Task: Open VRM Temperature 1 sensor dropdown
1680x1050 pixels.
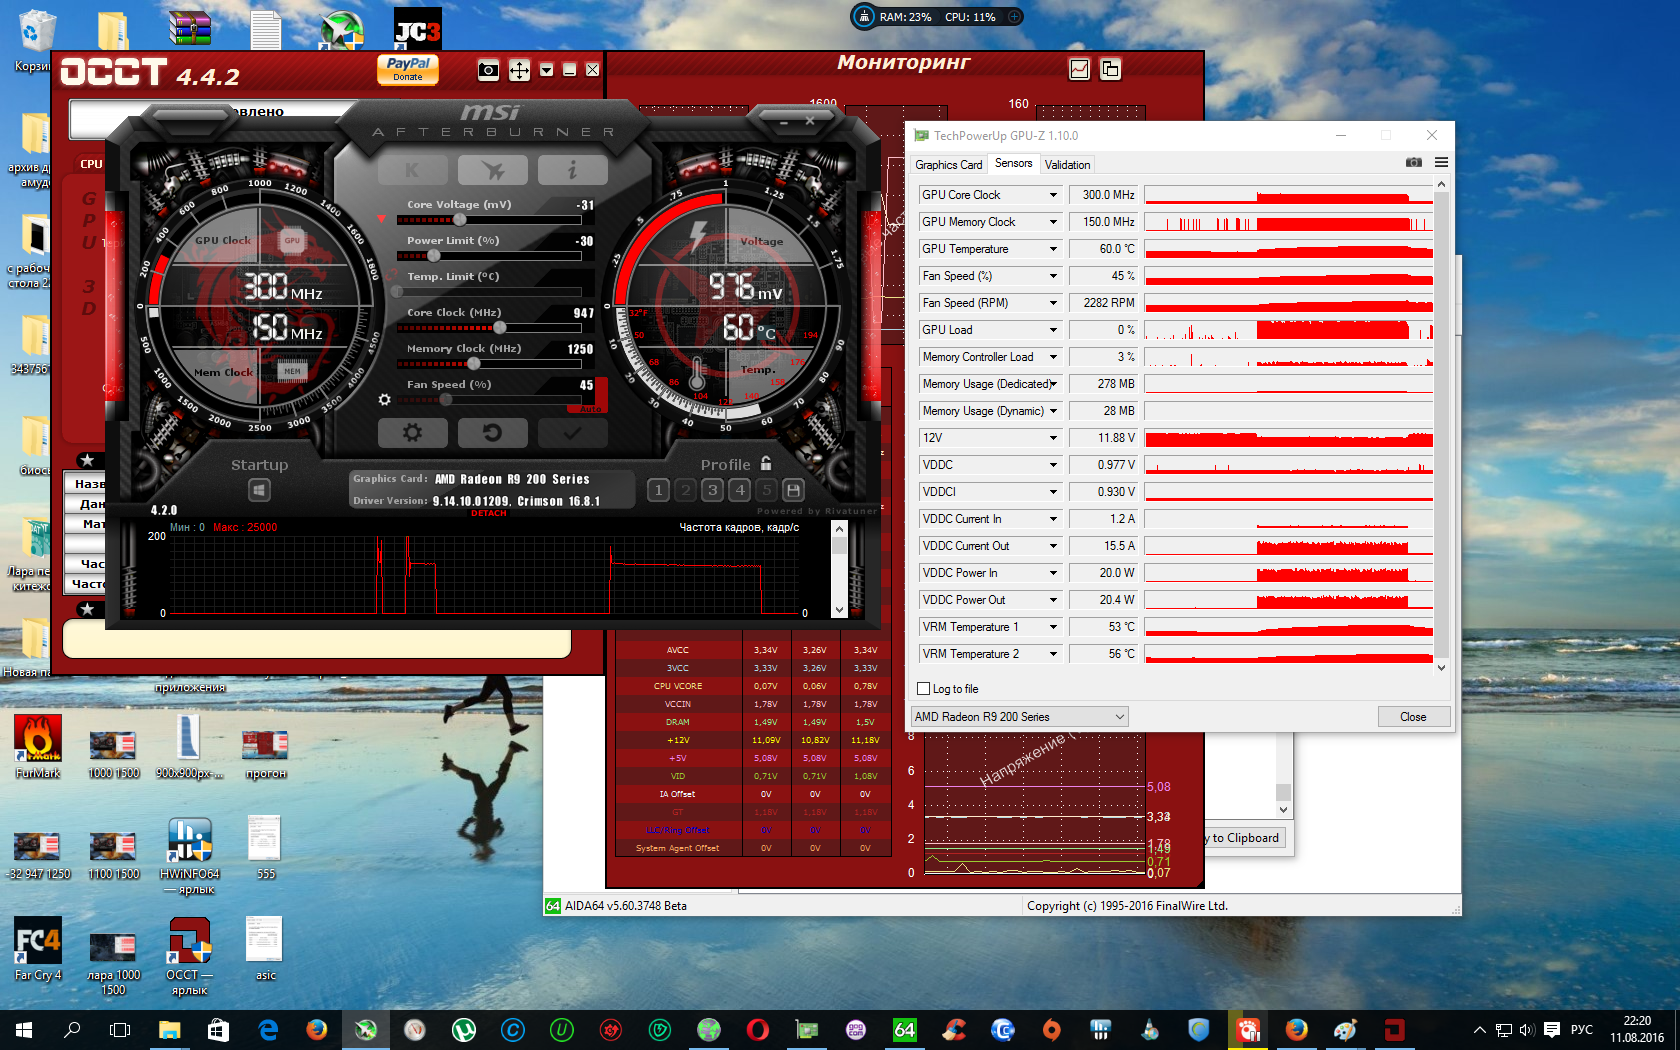Action: point(1053,627)
